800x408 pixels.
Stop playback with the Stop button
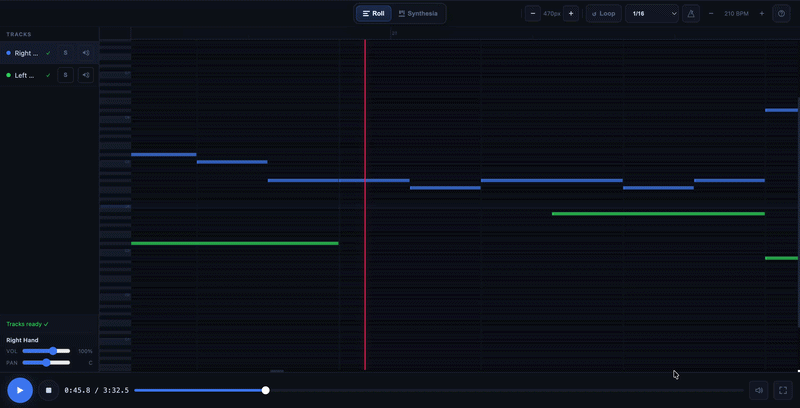(x=48, y=390)
